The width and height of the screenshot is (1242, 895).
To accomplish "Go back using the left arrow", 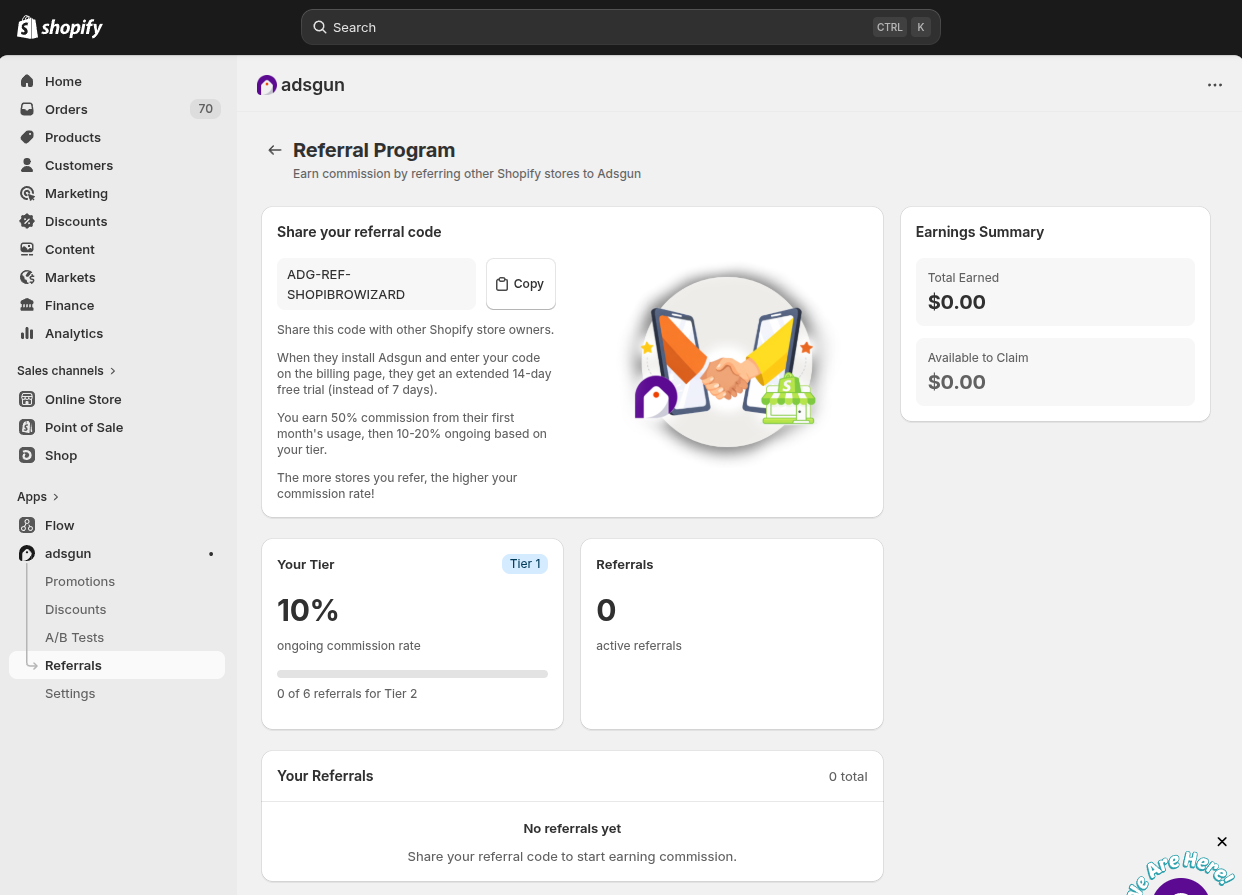I will pyautogui.click(x=274, y=150).
